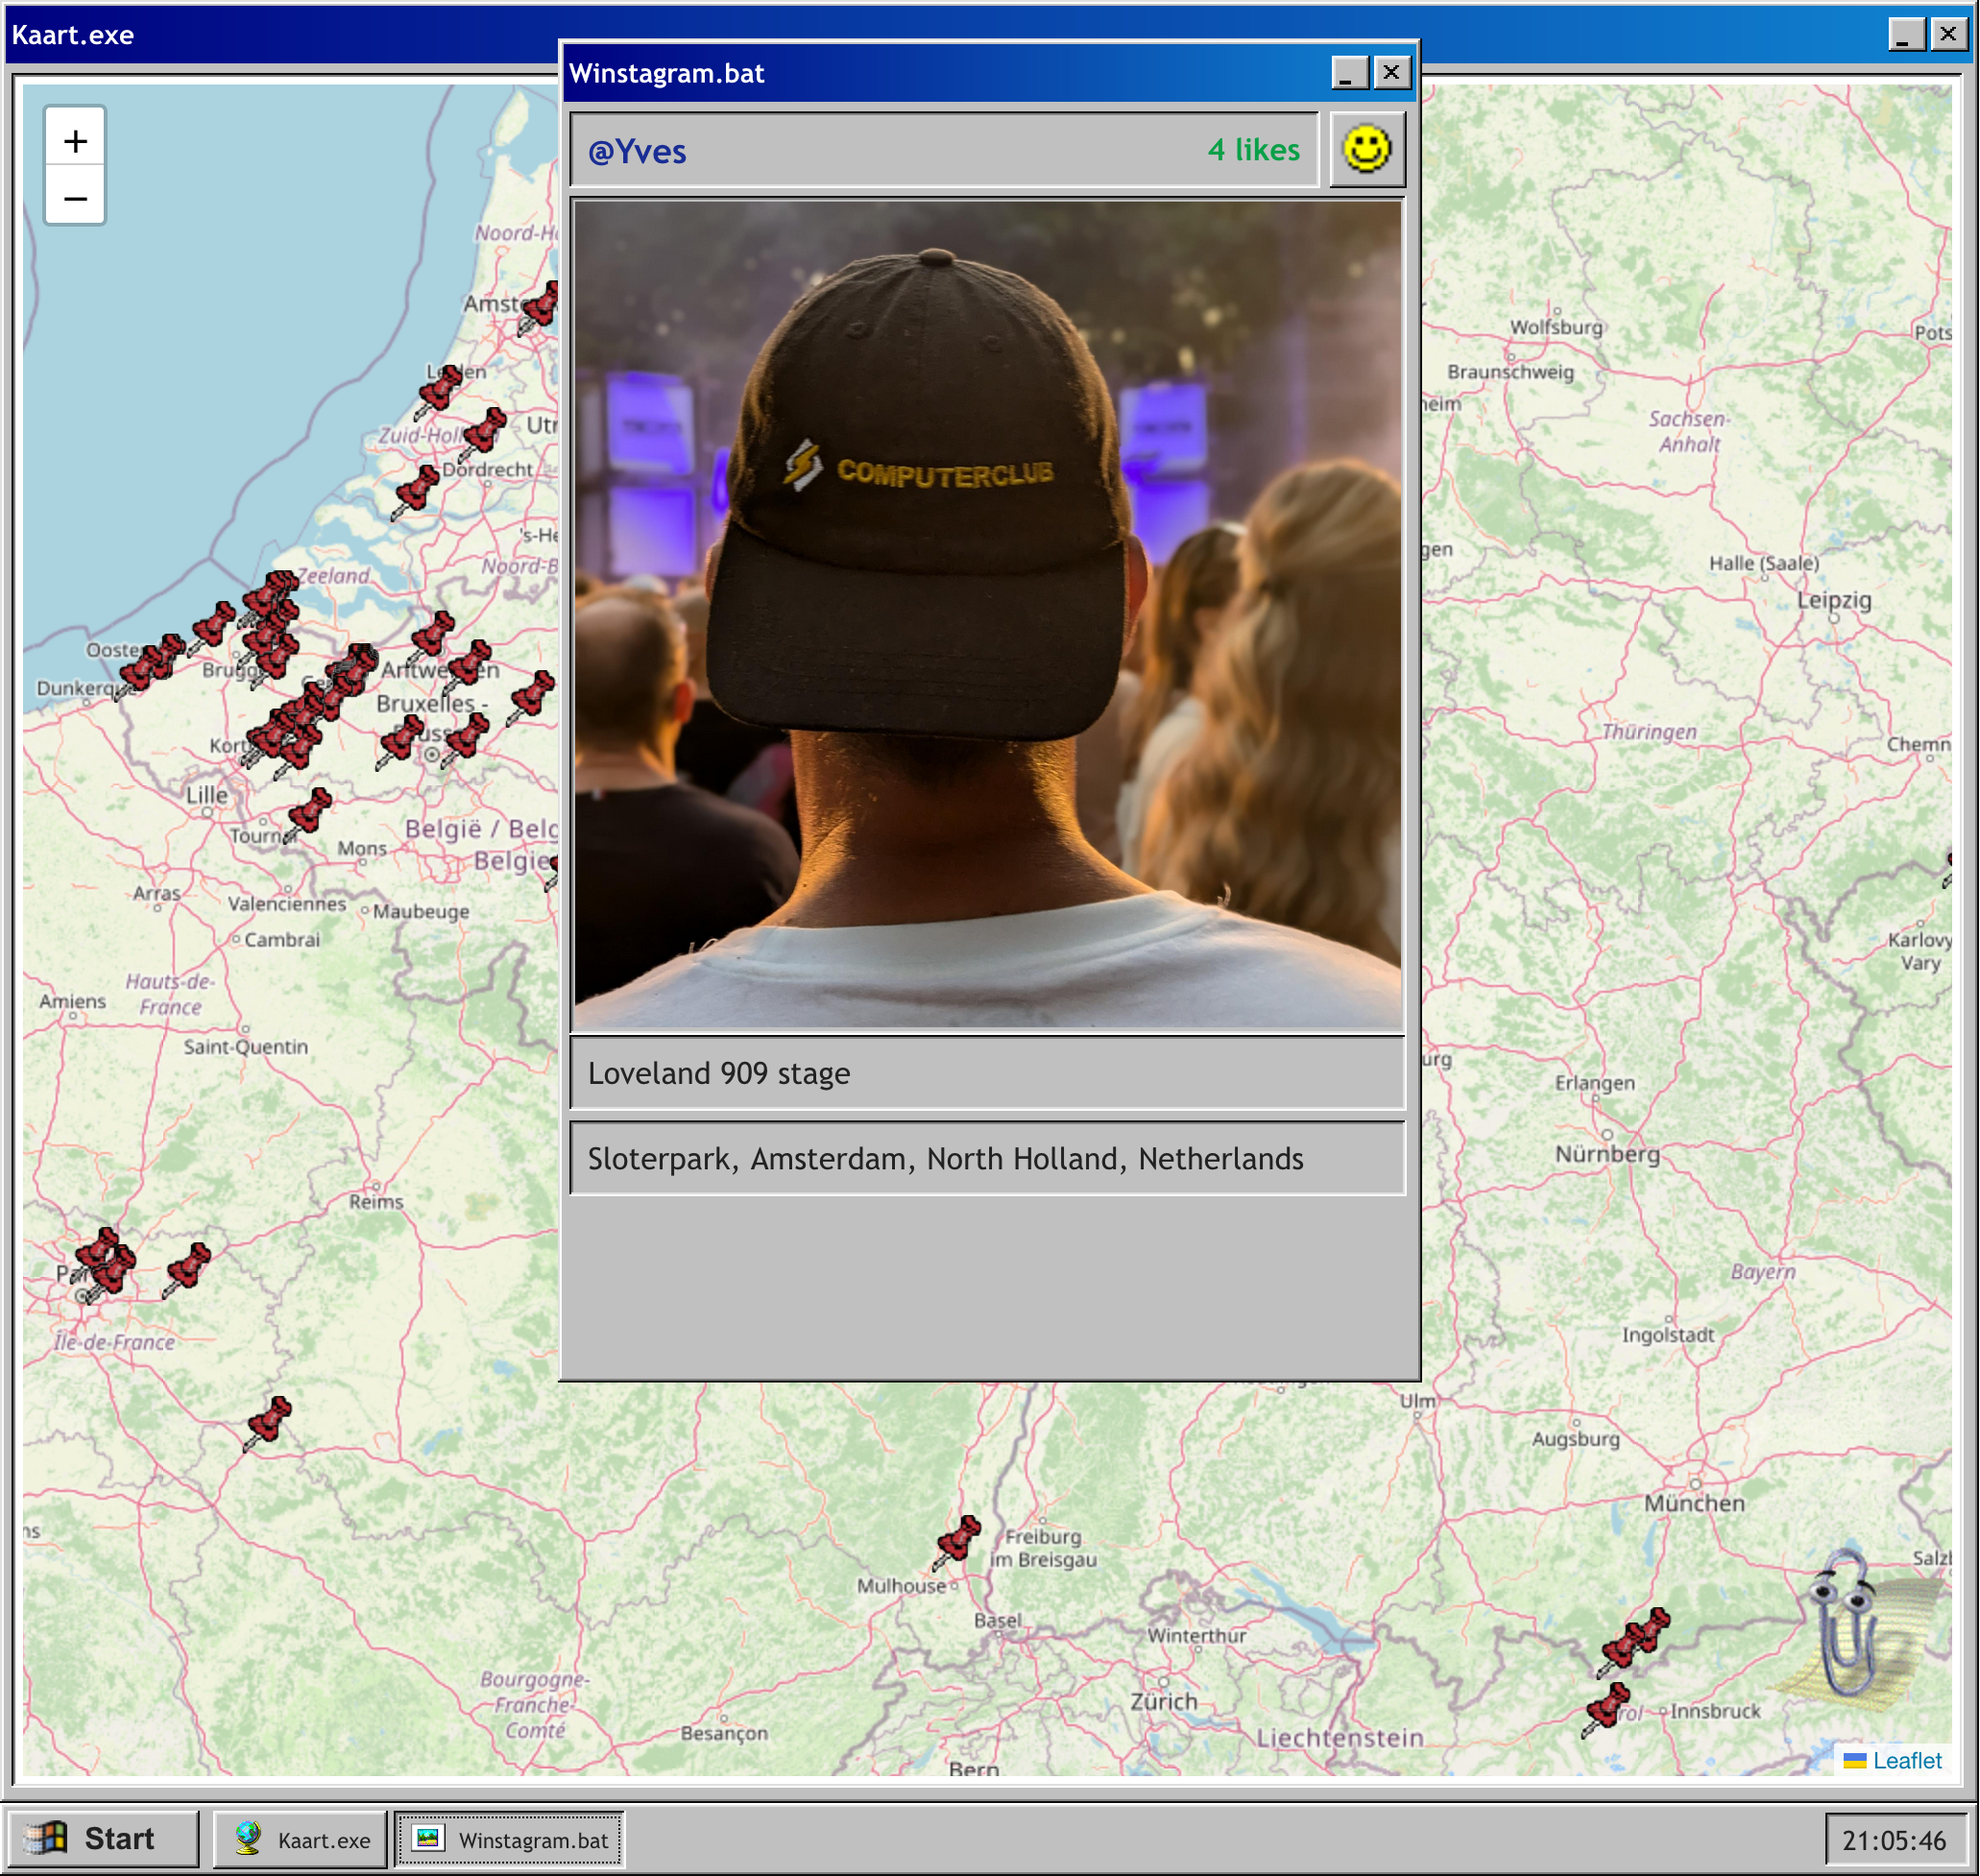
Task: Zoom in on the map with the plus button
Action: click(75, 141)
